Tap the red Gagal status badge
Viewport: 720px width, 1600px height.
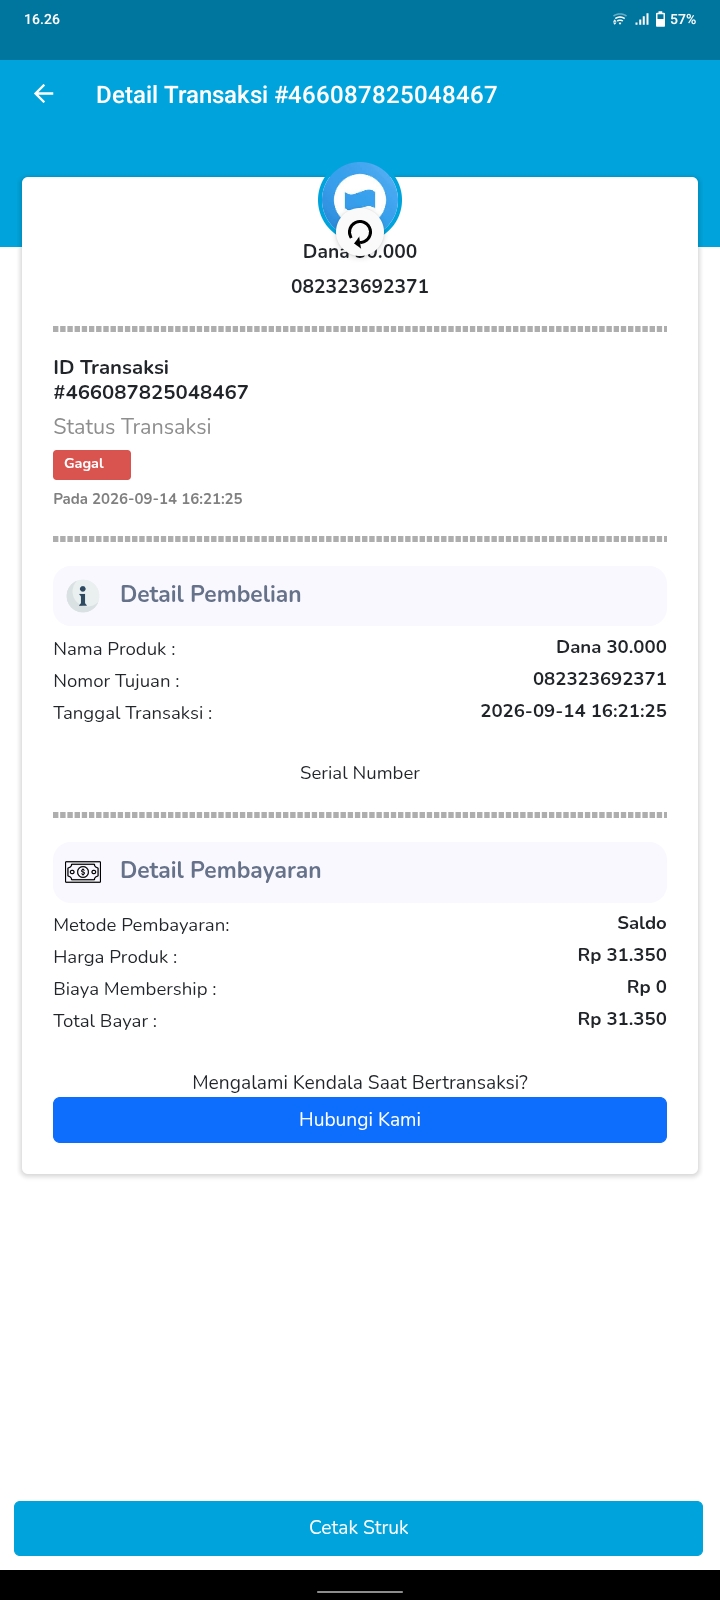point(92,464)
